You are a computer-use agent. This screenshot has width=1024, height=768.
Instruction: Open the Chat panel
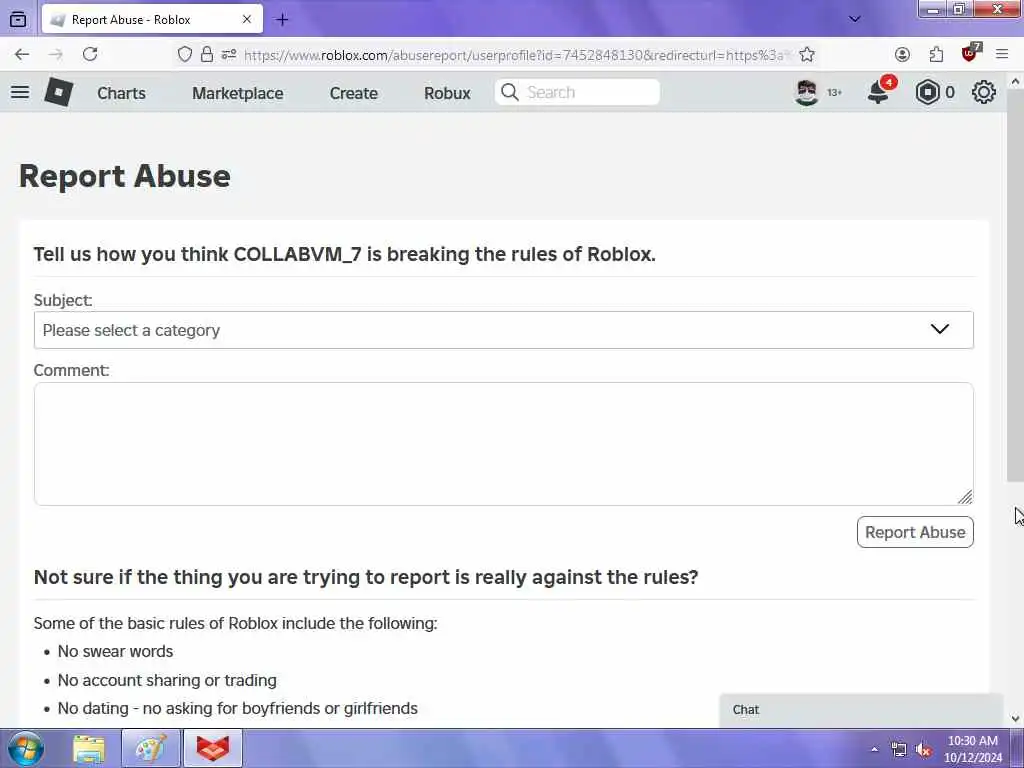pyautogui.click(x=861, y=710)
